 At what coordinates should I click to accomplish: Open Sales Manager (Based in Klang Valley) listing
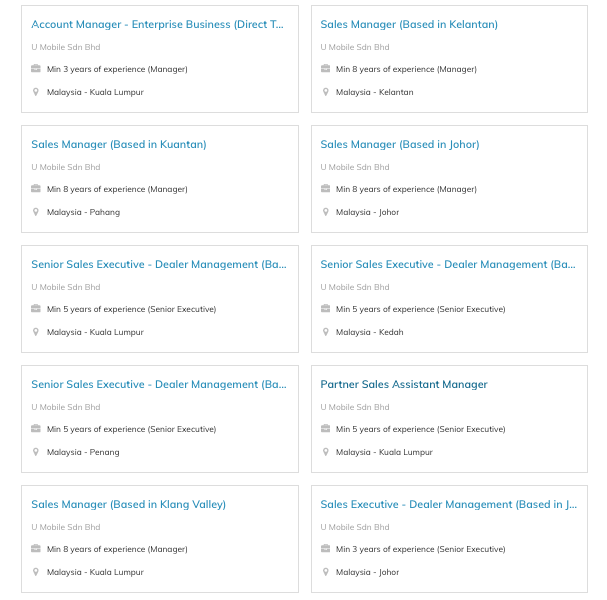pos(129,504)
